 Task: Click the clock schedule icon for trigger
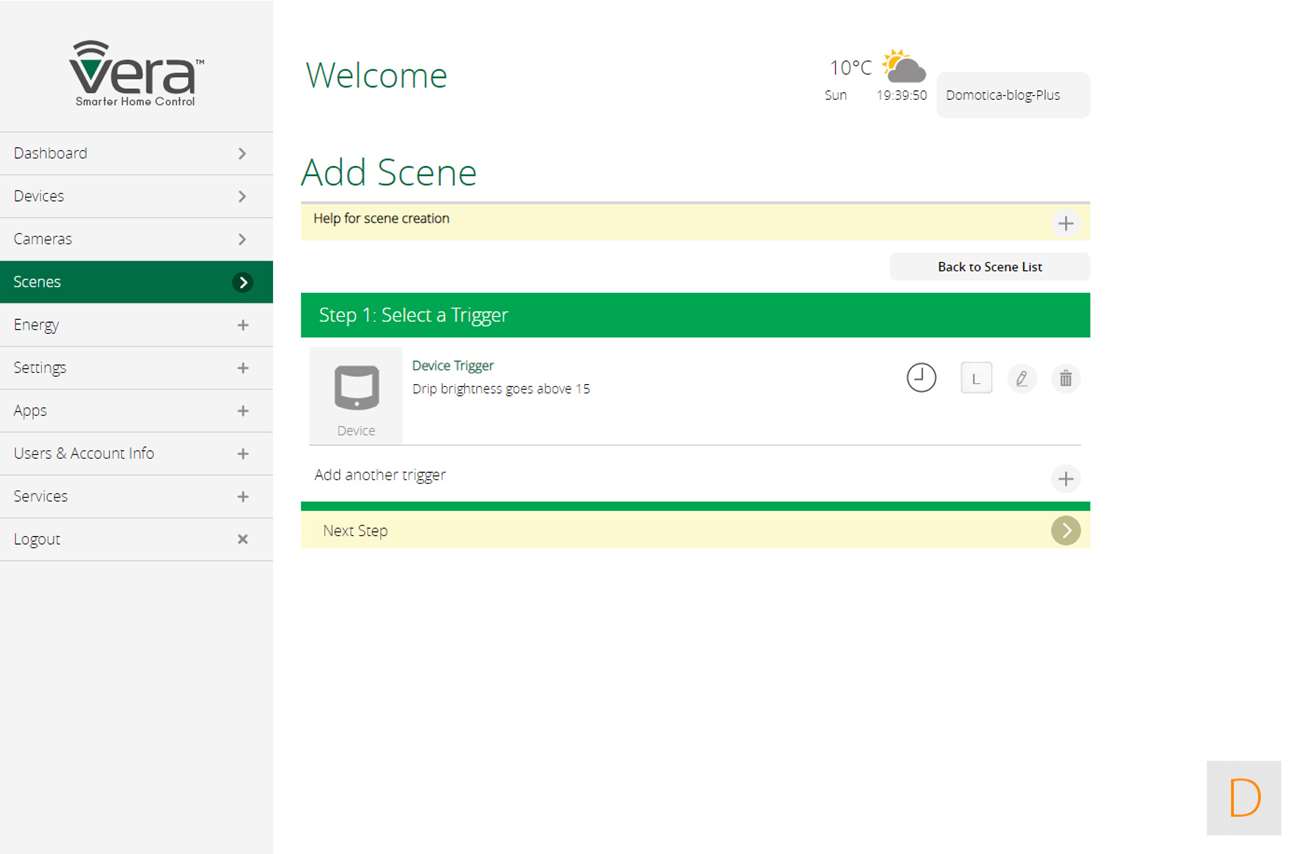pyautogui.click(x=921, y=378)
